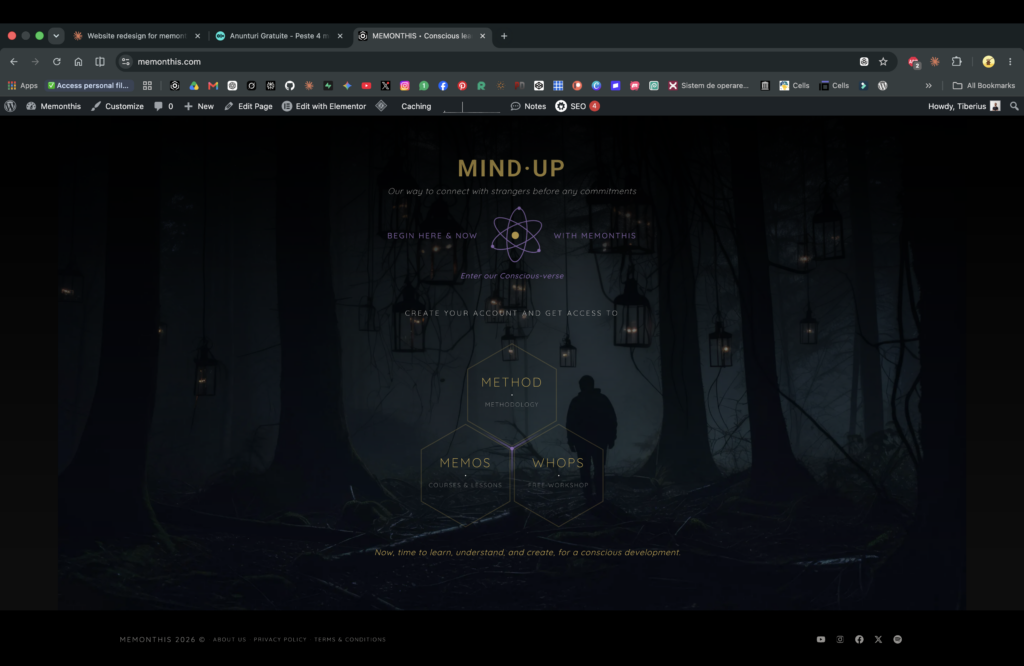Open the tab search dropdown arrow
The width and height of the screenshot is (1024, 666).
click(56, 36)
